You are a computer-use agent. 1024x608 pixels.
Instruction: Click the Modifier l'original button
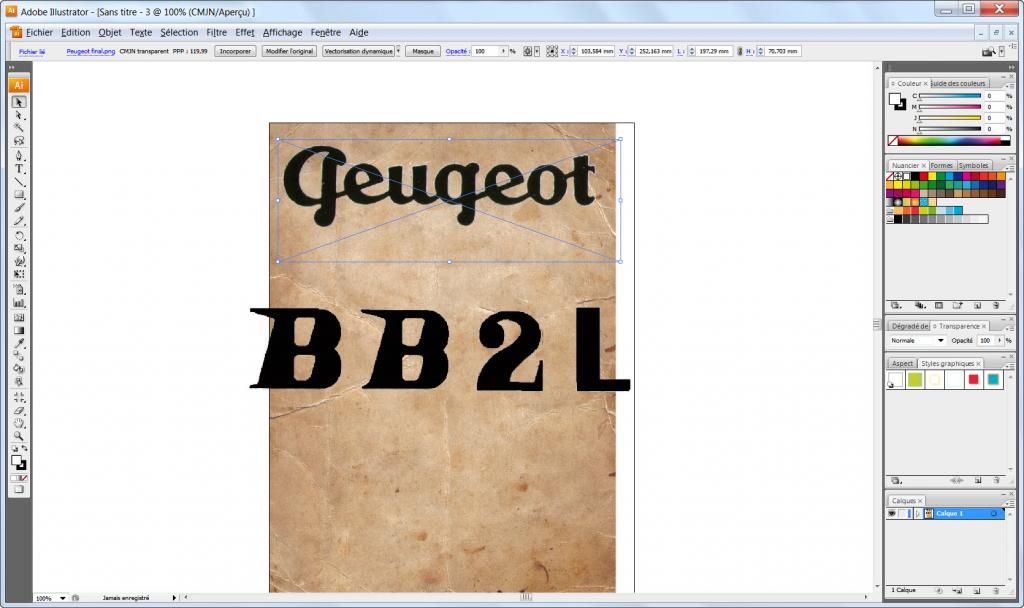click(x=289, y=51)
